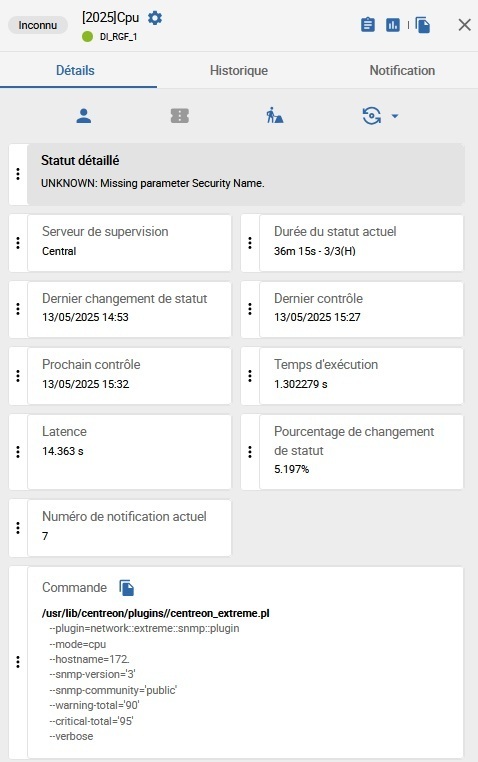Select the Détails tab
Viewport: 478px width, 762px height.
click(x=75, y=70)
